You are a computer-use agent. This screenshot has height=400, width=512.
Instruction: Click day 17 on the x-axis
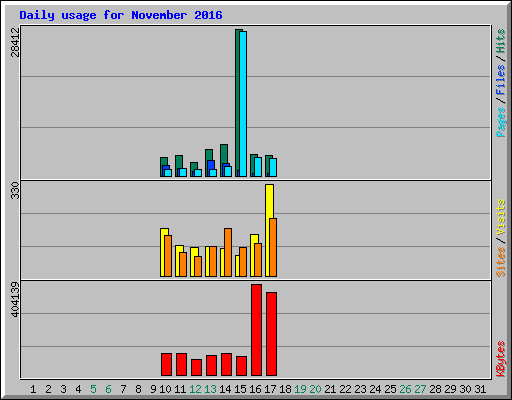[270, 389]
